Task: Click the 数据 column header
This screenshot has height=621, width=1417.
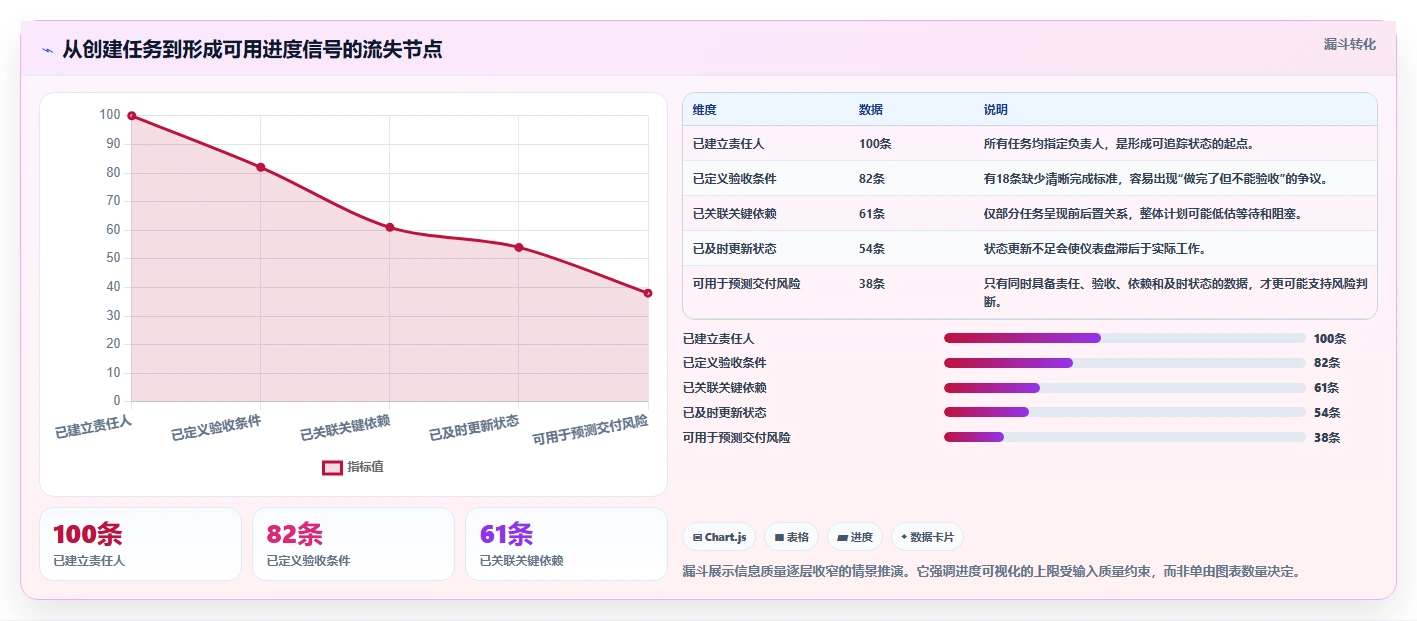Action: pyautogui.click(x=911, y=110)
